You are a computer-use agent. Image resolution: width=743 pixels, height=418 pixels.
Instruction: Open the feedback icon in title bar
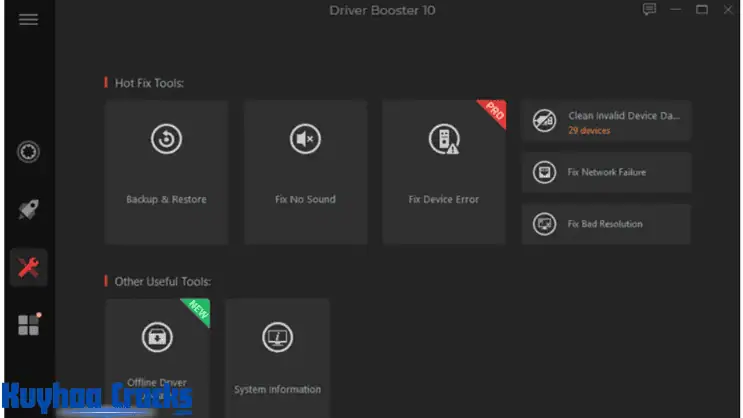tap(649, 10)
